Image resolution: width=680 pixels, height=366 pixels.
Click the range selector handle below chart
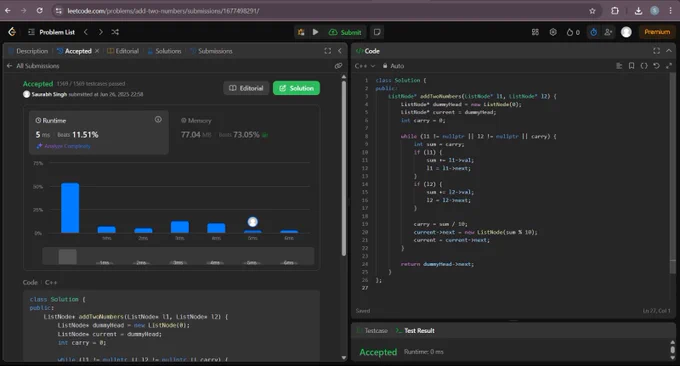coord(68,257)
